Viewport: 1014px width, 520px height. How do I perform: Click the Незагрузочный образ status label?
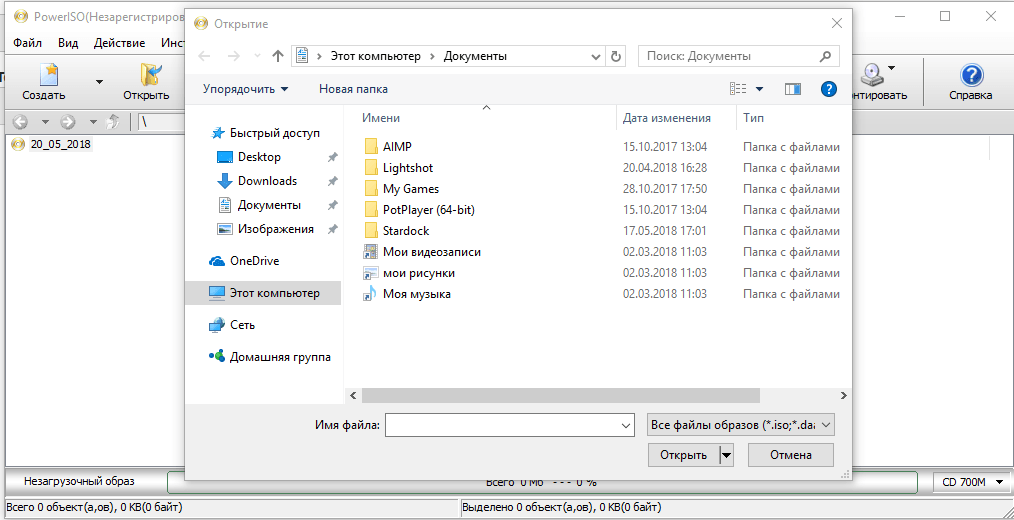click(79, 481)
